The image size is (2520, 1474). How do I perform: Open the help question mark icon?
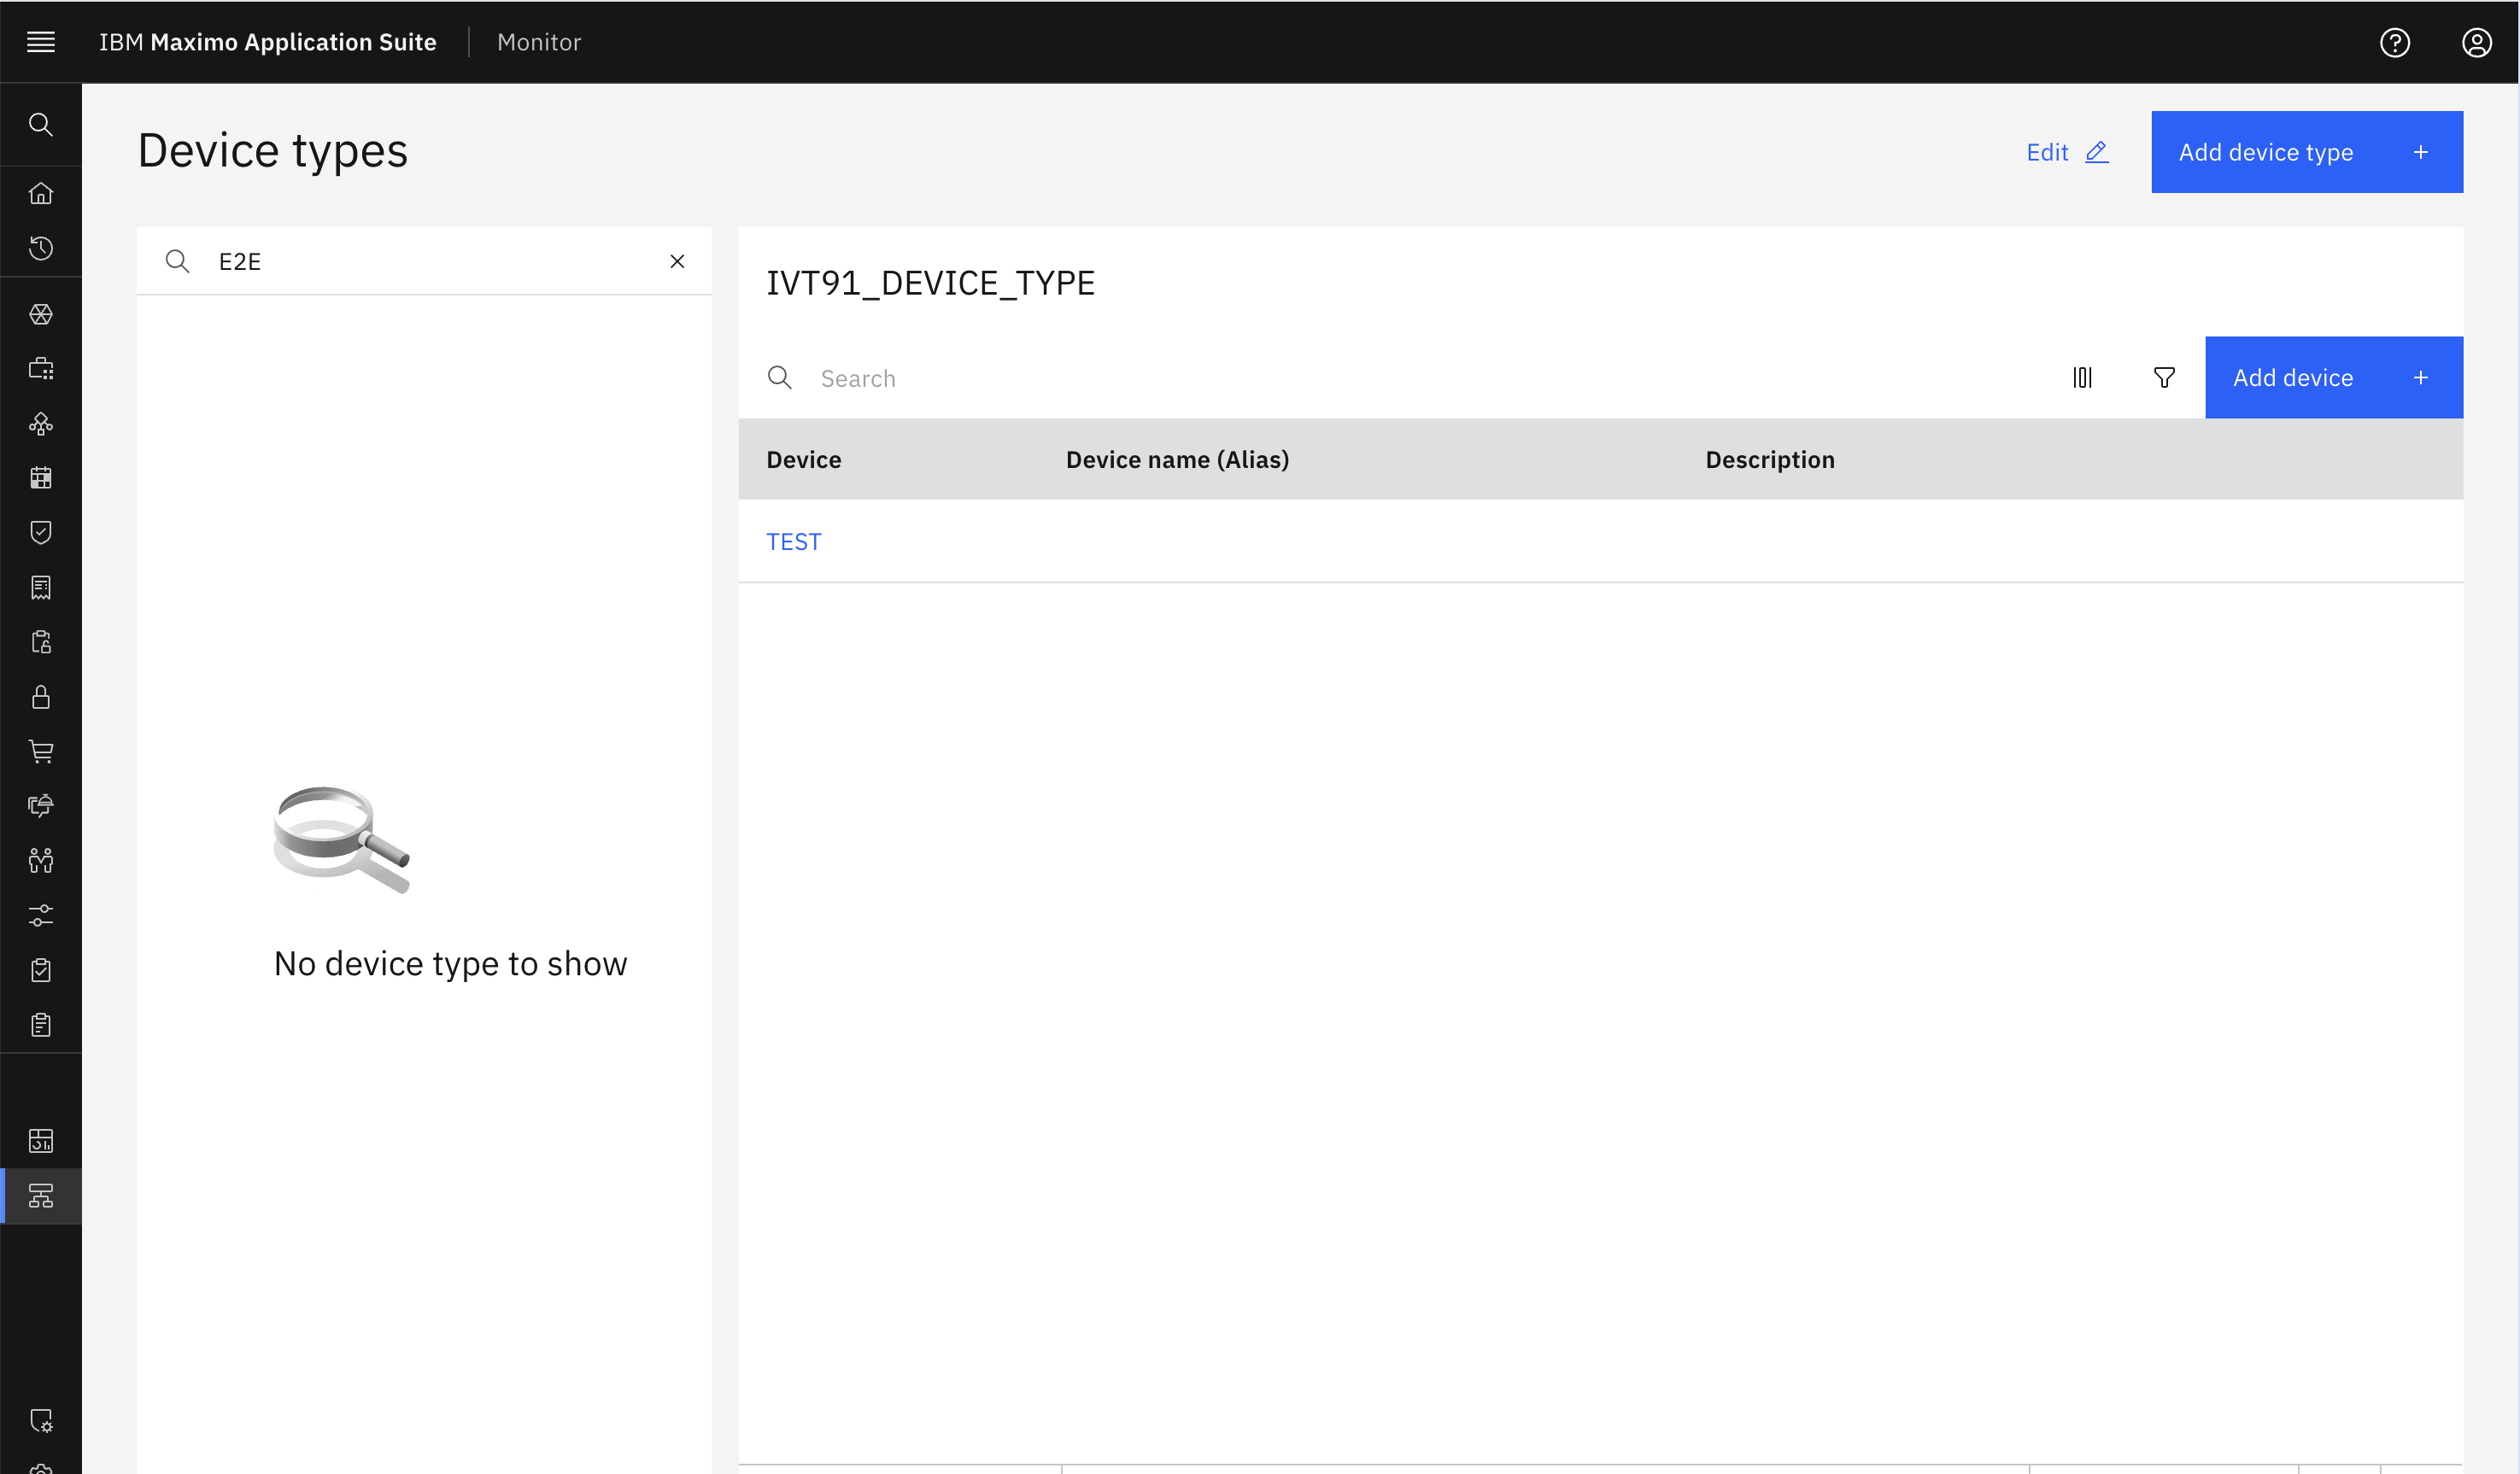[x=2395, y=42]
